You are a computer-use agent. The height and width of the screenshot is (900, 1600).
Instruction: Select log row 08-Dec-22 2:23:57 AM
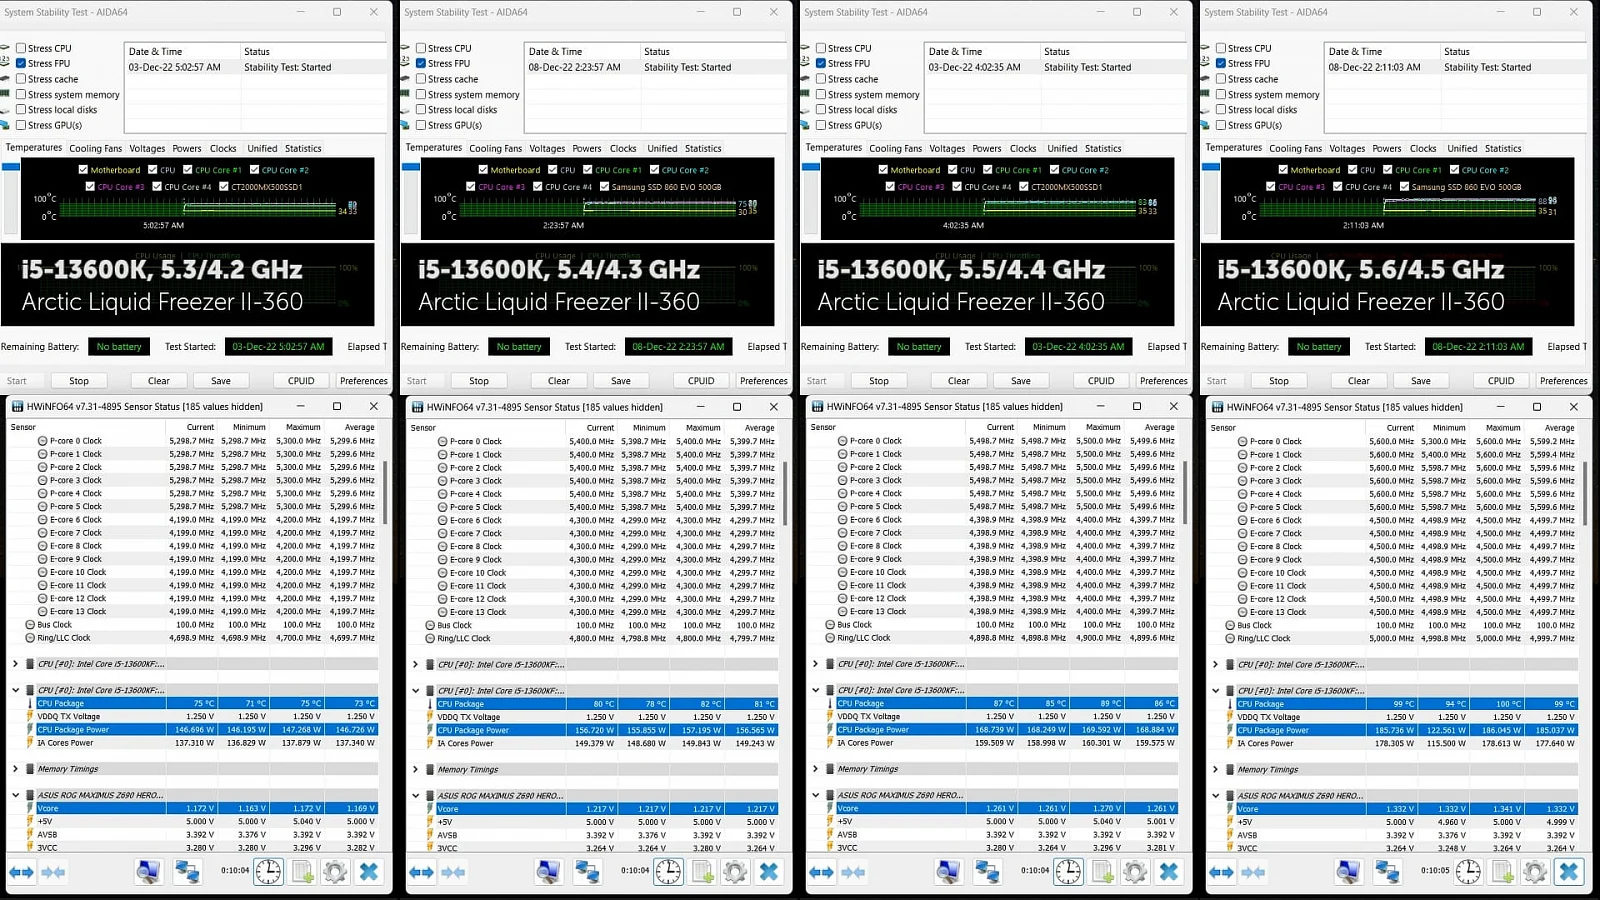pyautogui.click(x=654, y=67)
